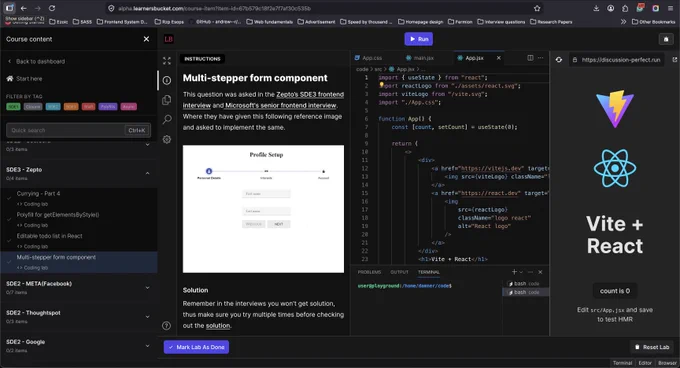The width and height of the screenshot is (680, 368).
Task: Click the count is 0 button
Action: pyautogui.click(x=615, y=291)
